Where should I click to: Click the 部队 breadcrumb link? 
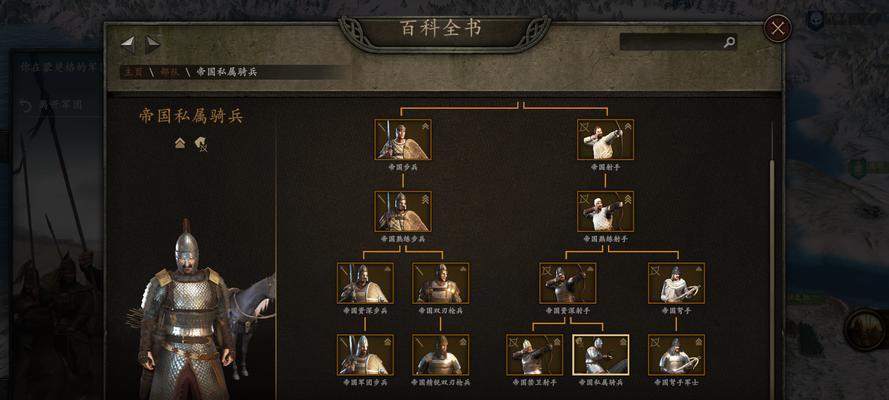(169, 72)
